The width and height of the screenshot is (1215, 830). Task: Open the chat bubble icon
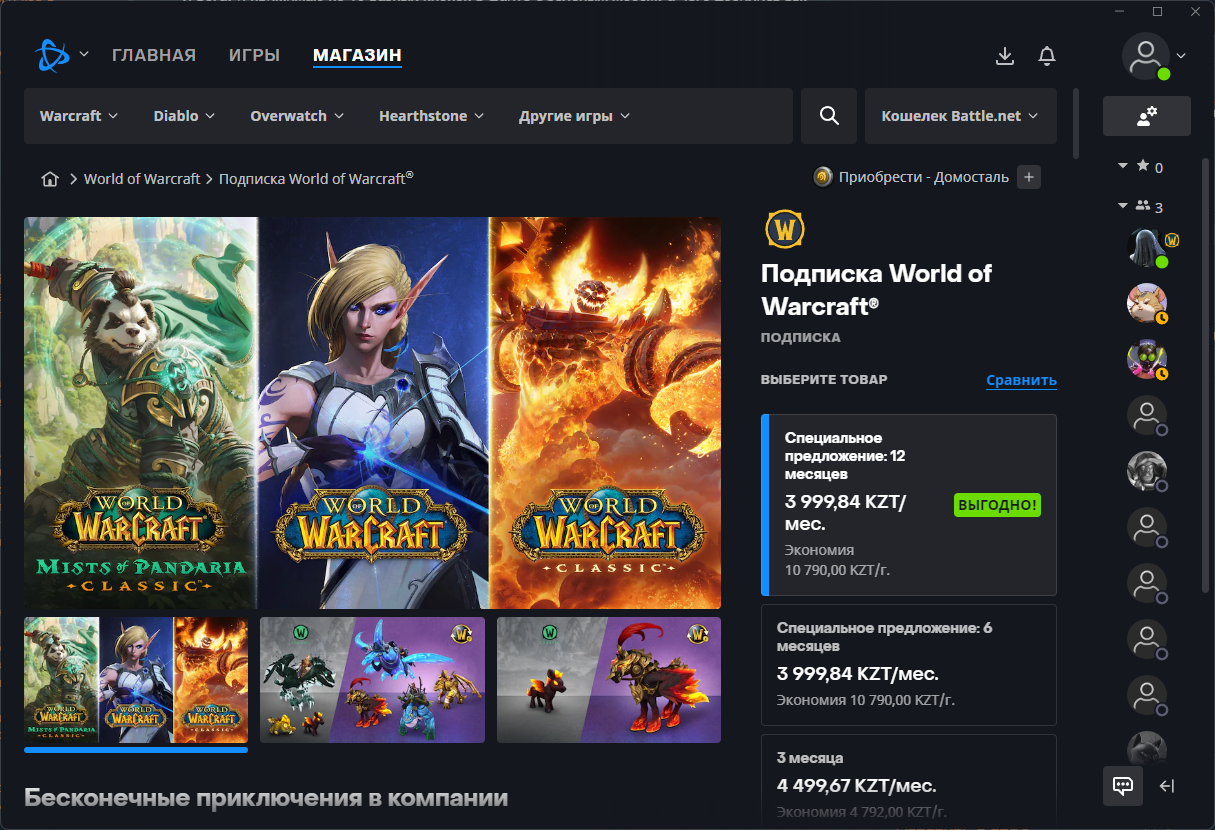coord(1122,785)
